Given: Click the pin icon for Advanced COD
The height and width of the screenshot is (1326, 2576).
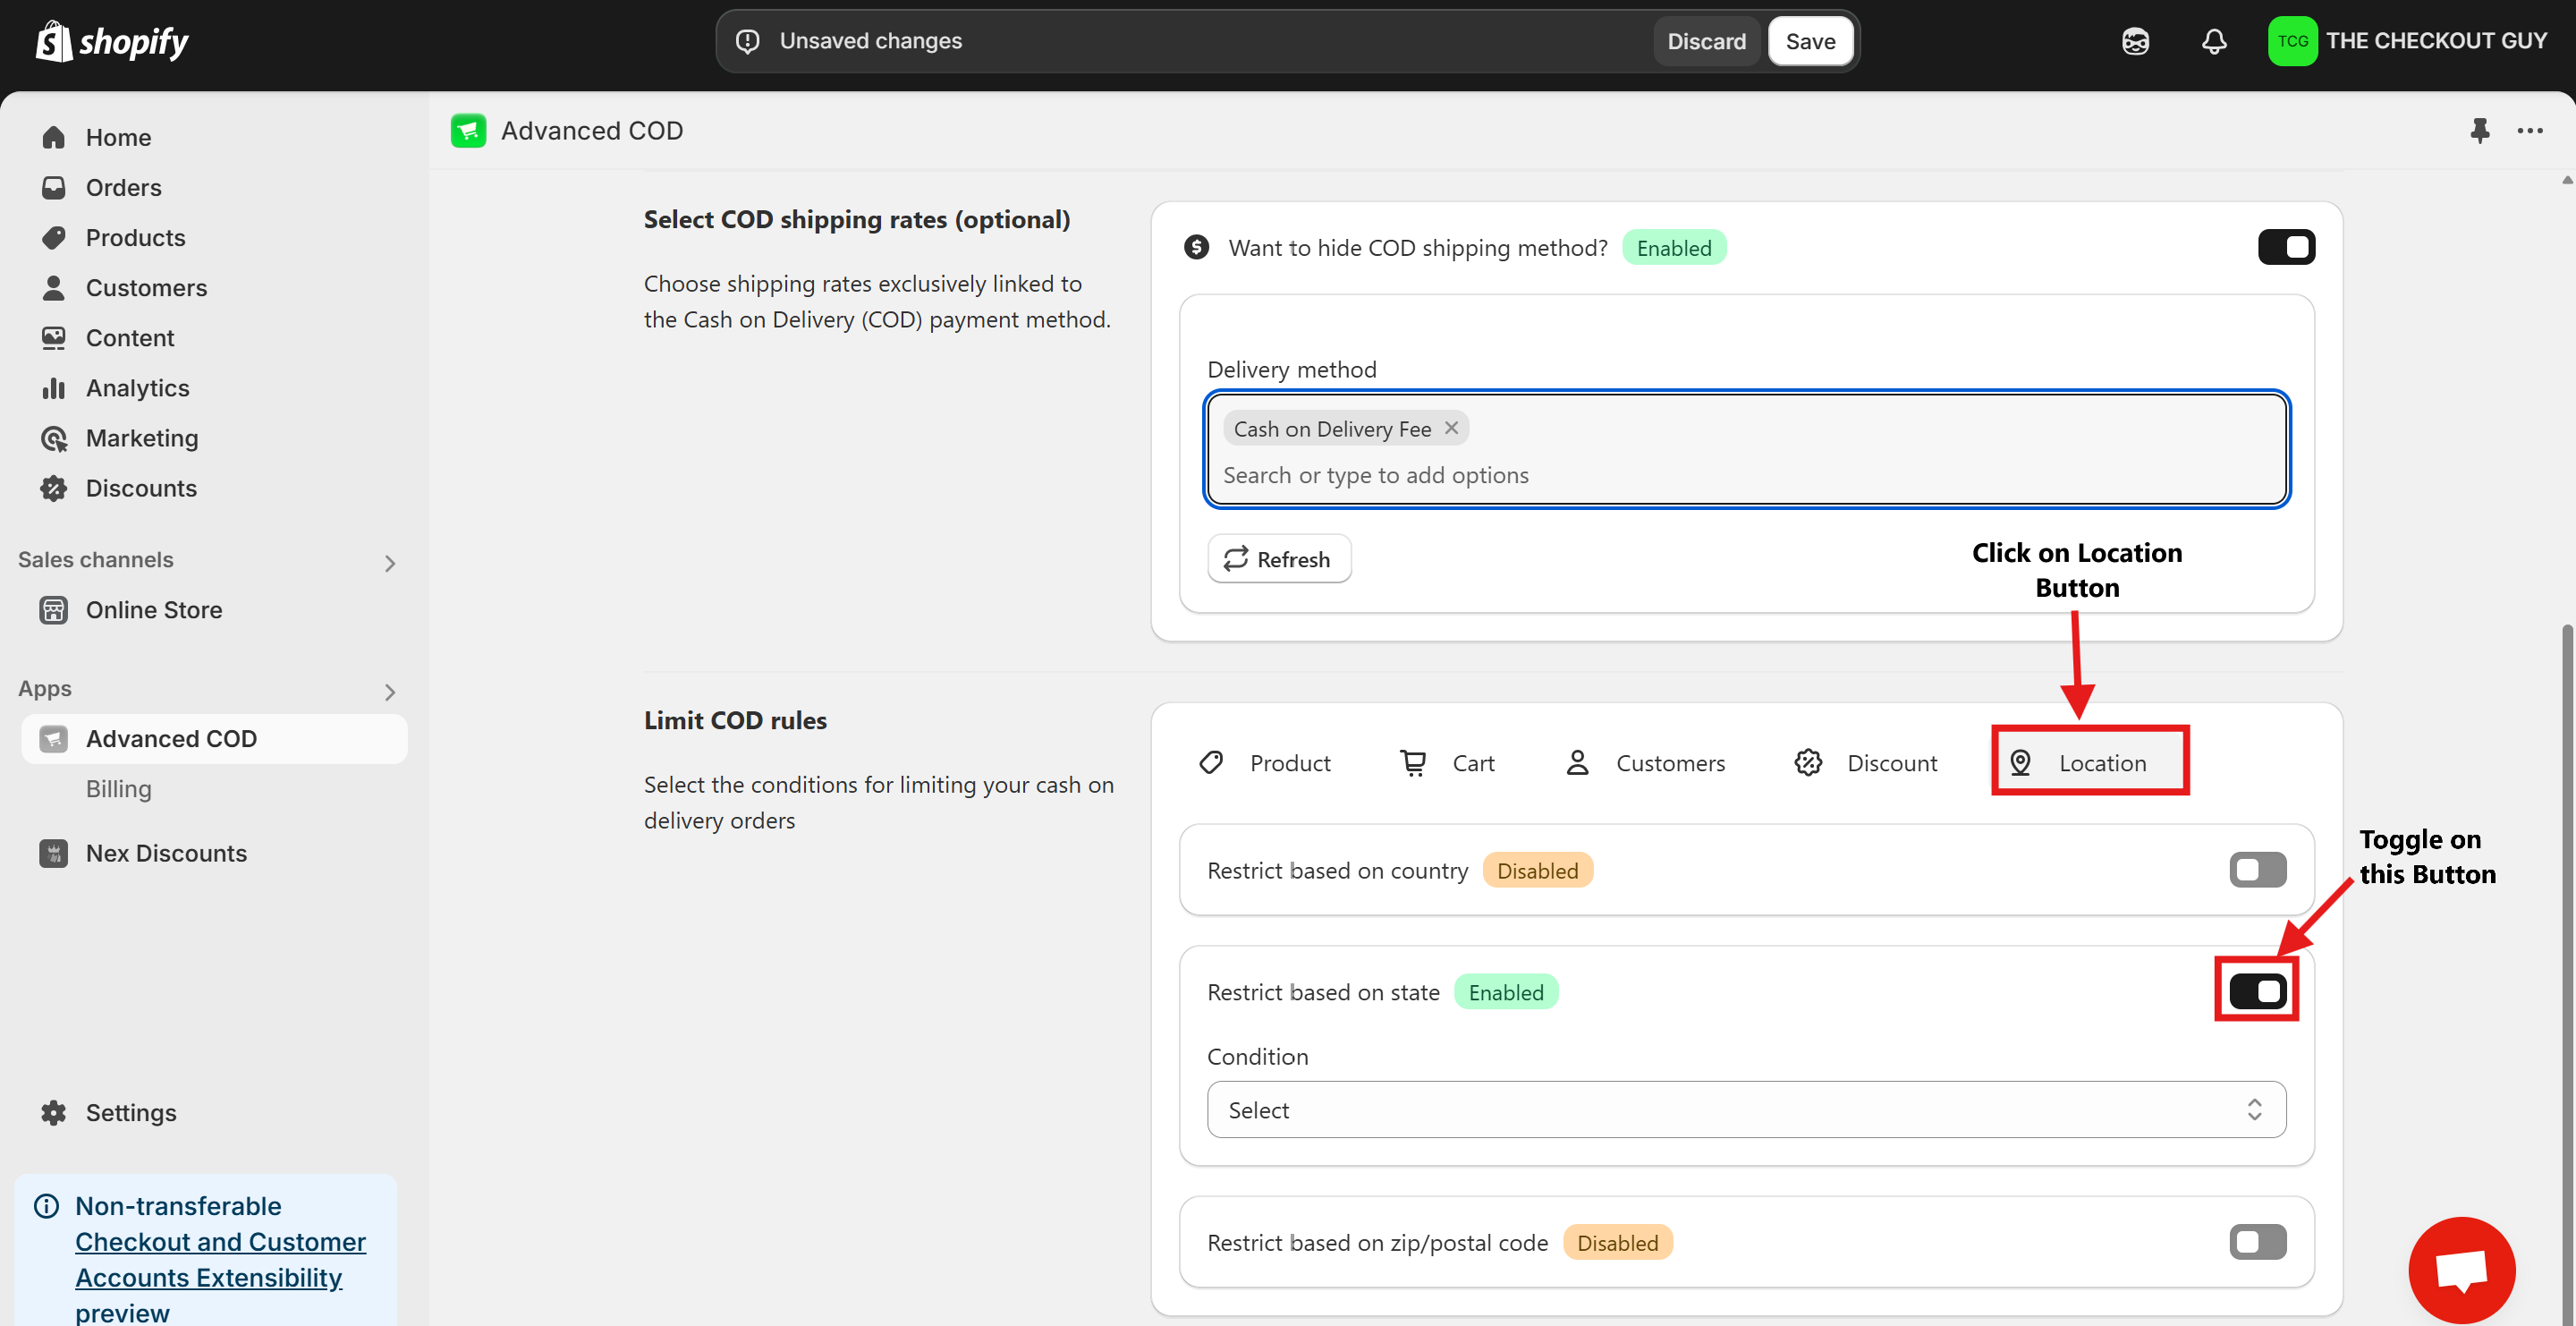Looking at the screenshot, I should tap(2479, 130).
